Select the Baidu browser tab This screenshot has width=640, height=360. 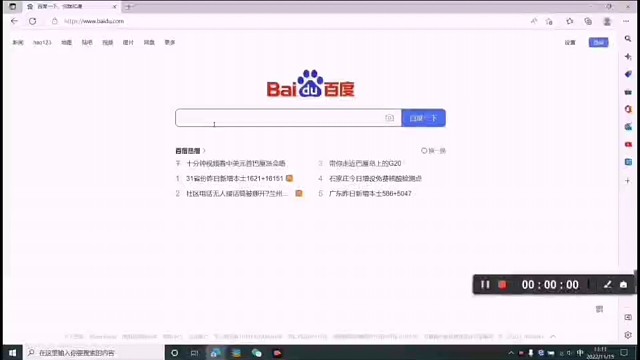click(x=71, y=7)
